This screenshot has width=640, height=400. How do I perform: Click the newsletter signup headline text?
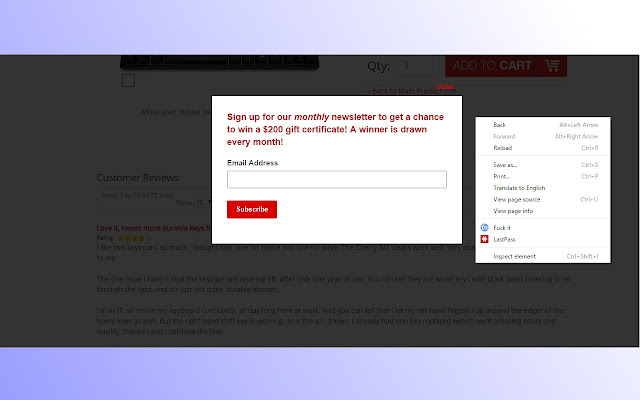(x=335, y=129)
